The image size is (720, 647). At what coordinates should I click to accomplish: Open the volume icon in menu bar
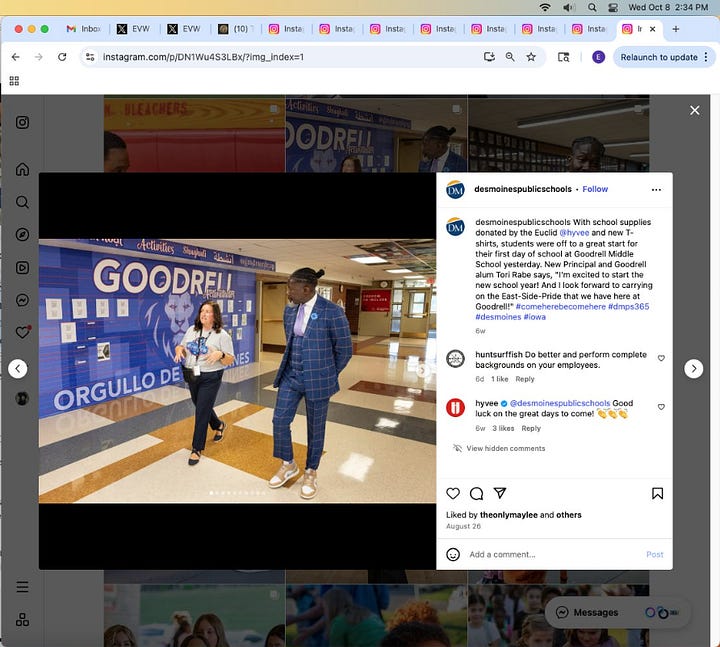568,7
